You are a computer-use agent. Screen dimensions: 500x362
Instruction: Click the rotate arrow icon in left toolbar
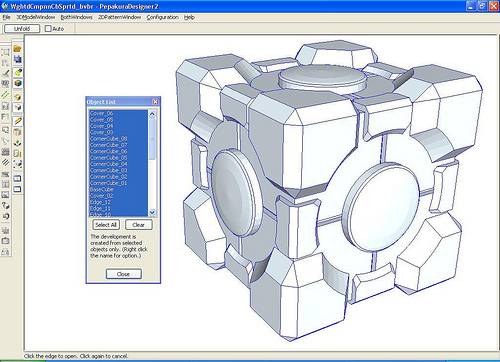coord(5,216)
